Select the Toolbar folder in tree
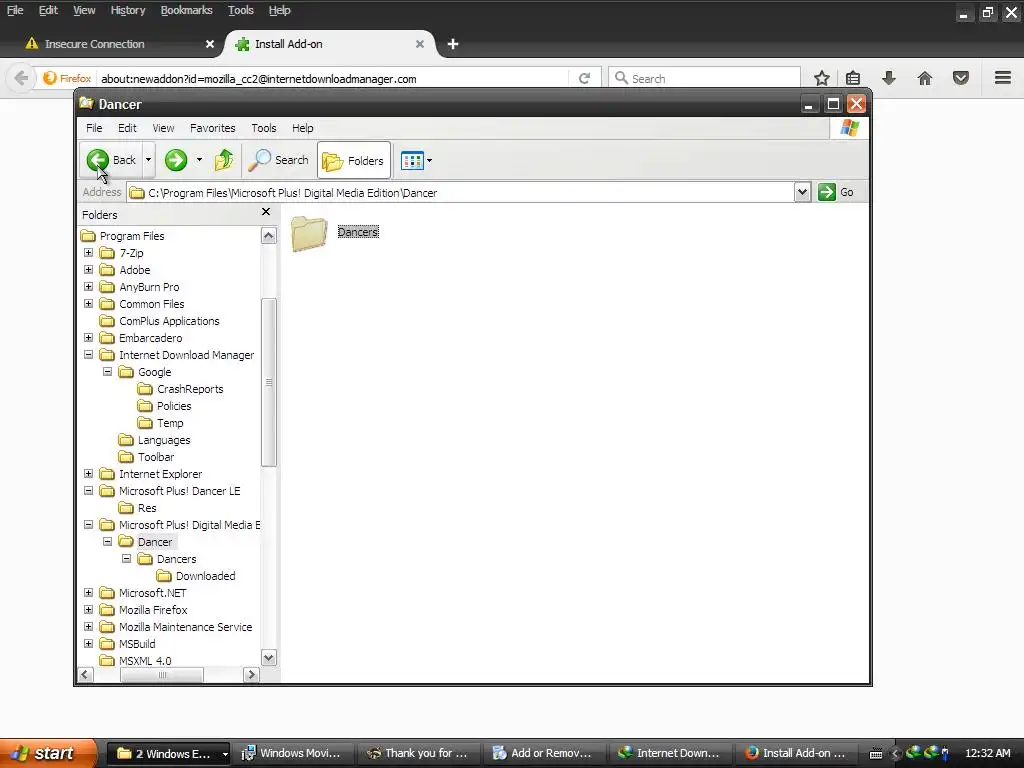1024x768 pixels. tap(146, 456)
